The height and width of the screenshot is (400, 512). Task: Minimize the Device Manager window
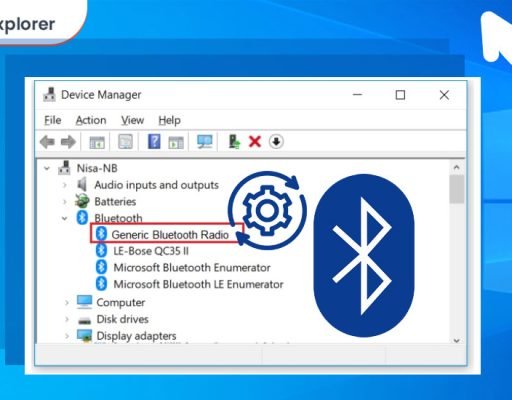click(357, 95)
